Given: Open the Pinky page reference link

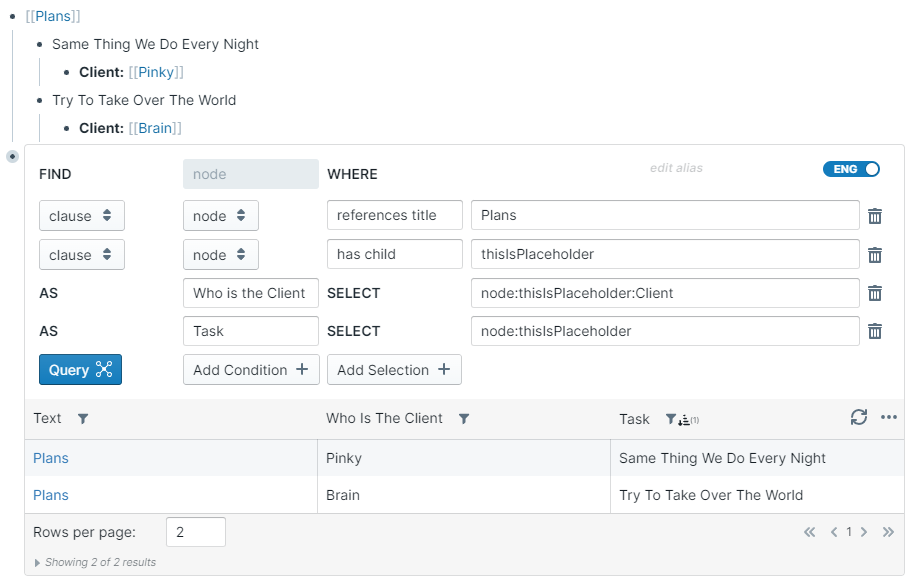Looking at the screenshot, I should coord(156,72).
